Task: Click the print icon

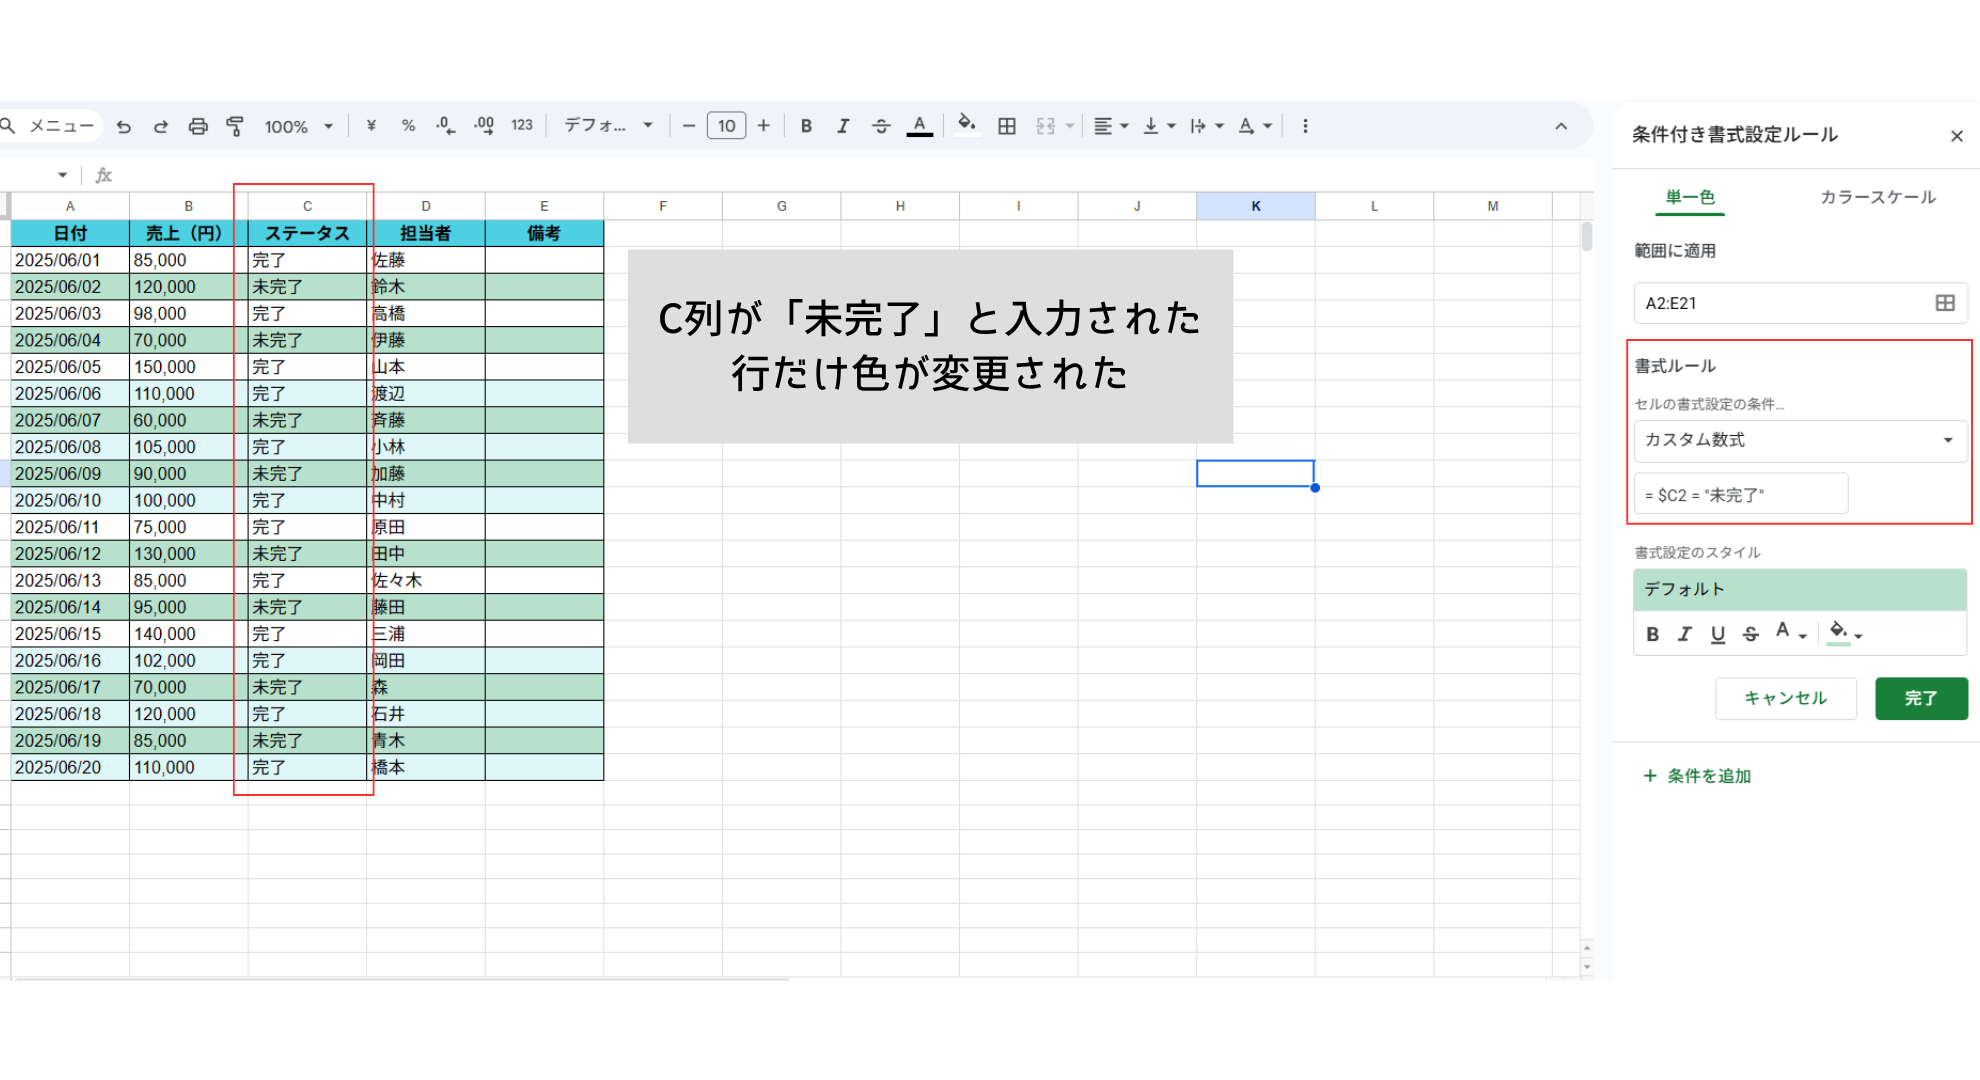Action: point(198,126)
